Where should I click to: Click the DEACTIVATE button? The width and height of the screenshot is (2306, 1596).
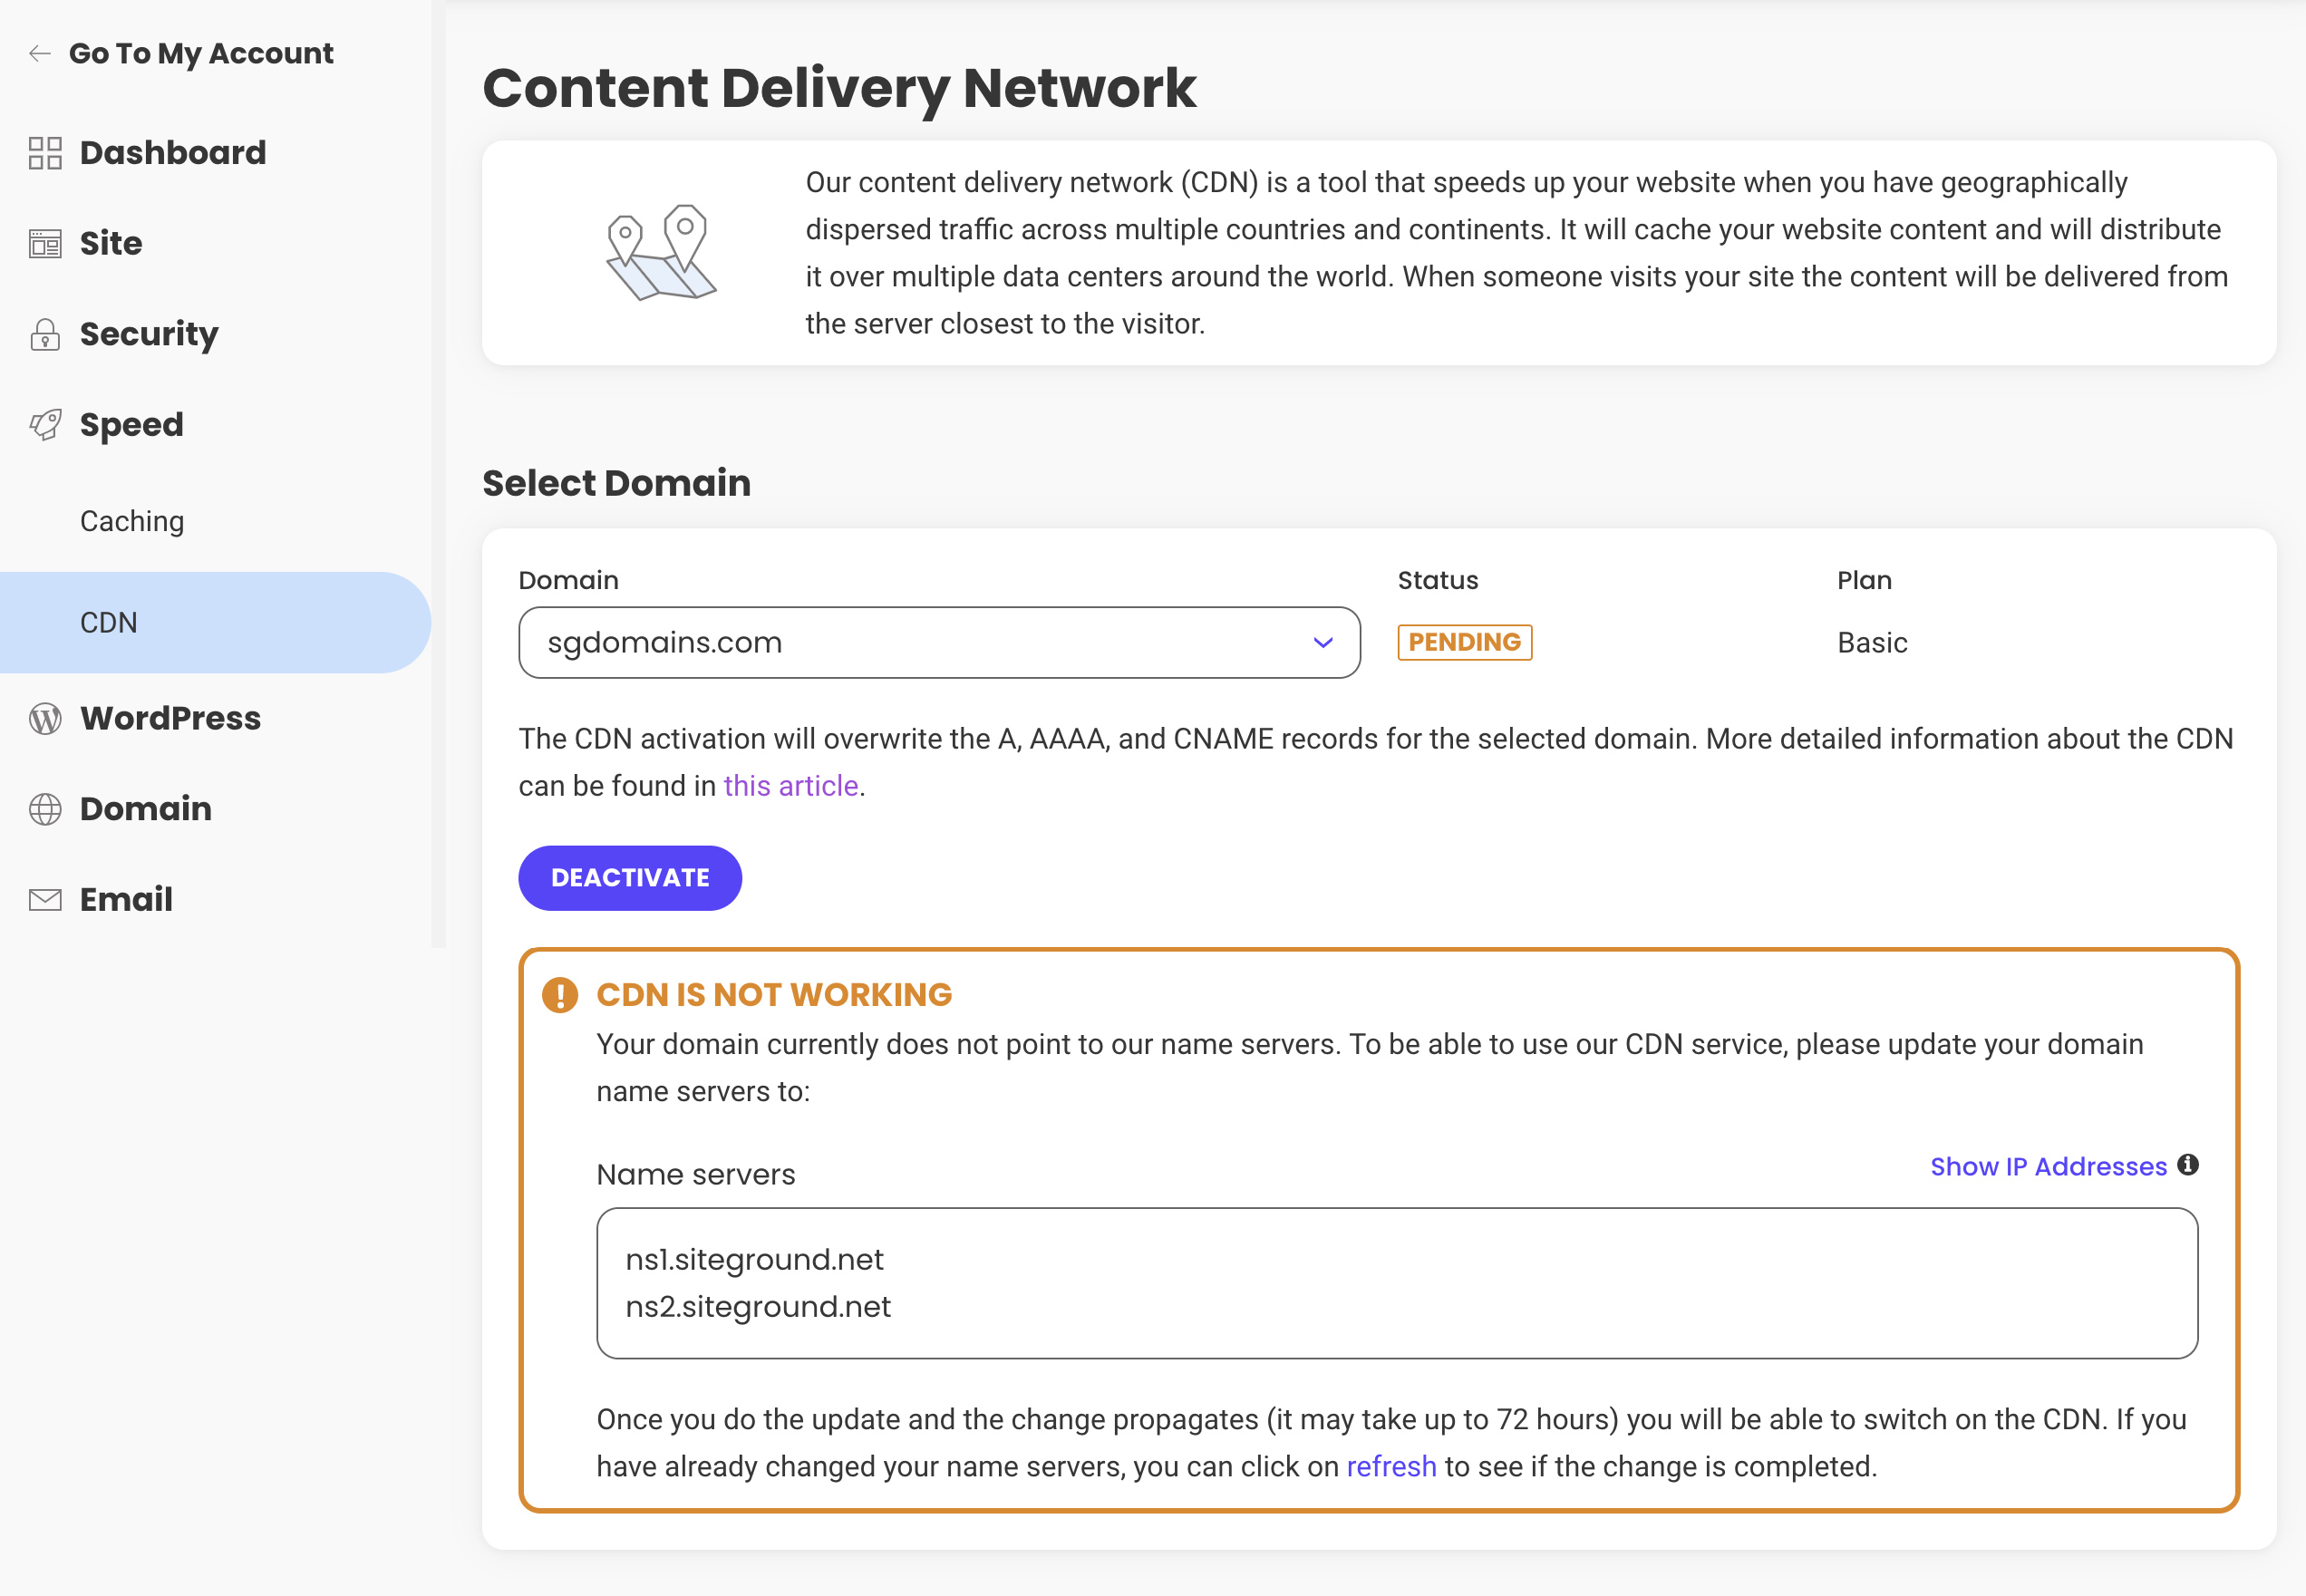coord(630,878)
